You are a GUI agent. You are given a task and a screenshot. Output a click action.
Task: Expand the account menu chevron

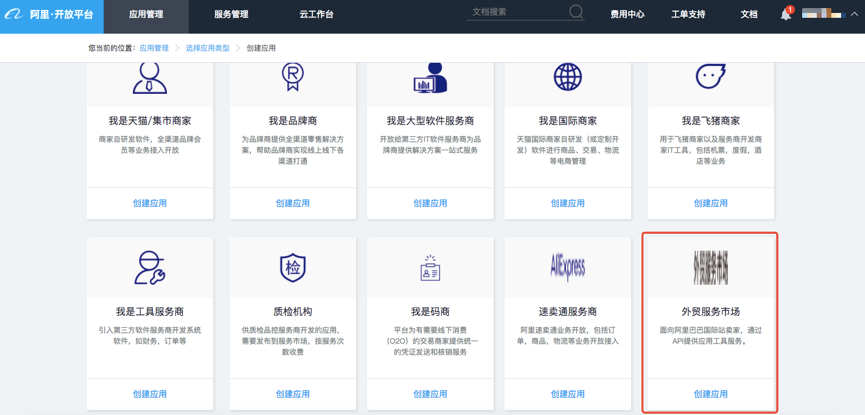855,14
